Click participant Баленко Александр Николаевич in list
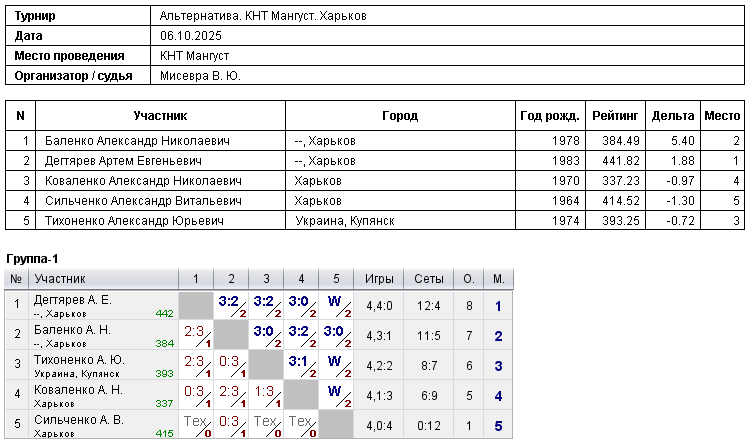This screenshot has width=750, height=444. click(137, 141)
